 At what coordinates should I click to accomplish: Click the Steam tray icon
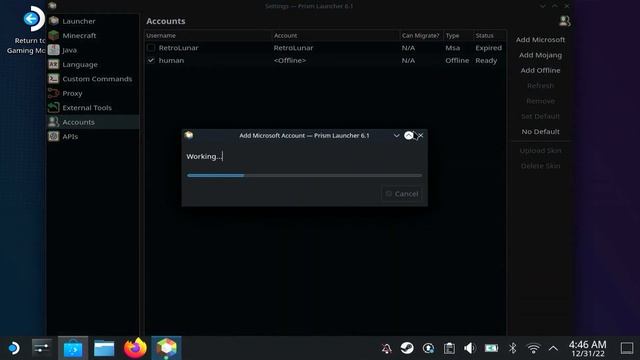407,348
